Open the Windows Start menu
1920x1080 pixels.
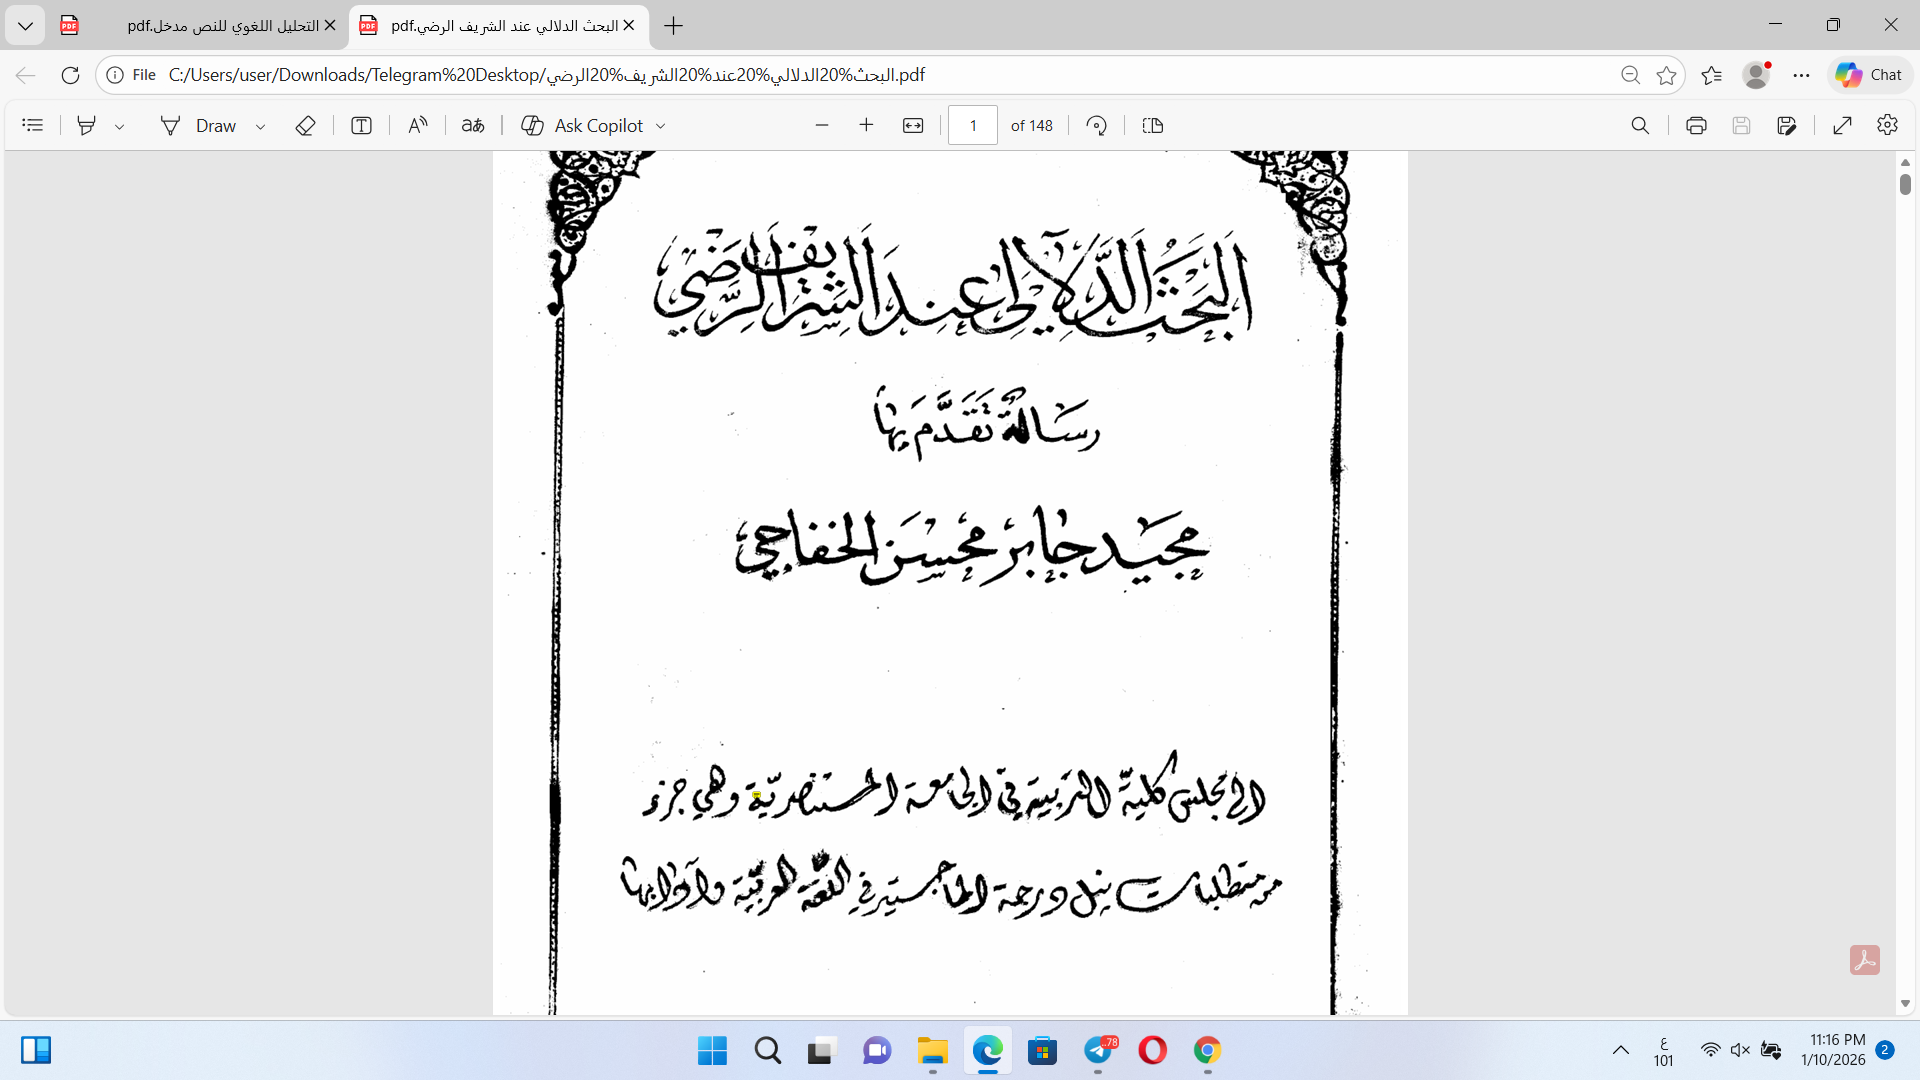click(712, 1050)
